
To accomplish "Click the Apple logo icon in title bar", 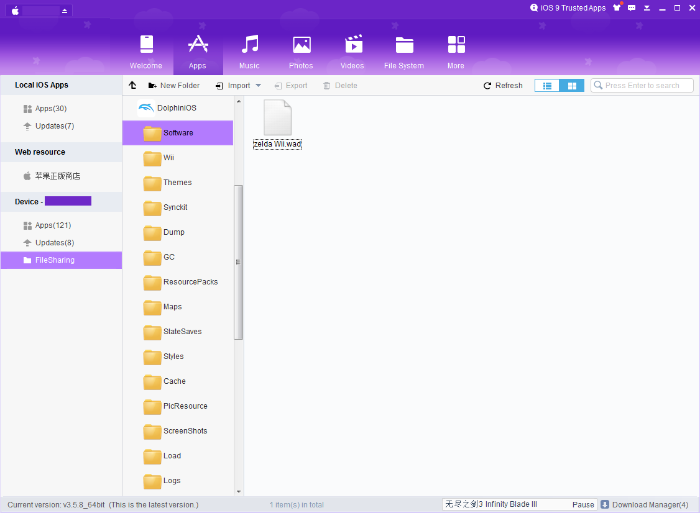I will click(15, 11).
